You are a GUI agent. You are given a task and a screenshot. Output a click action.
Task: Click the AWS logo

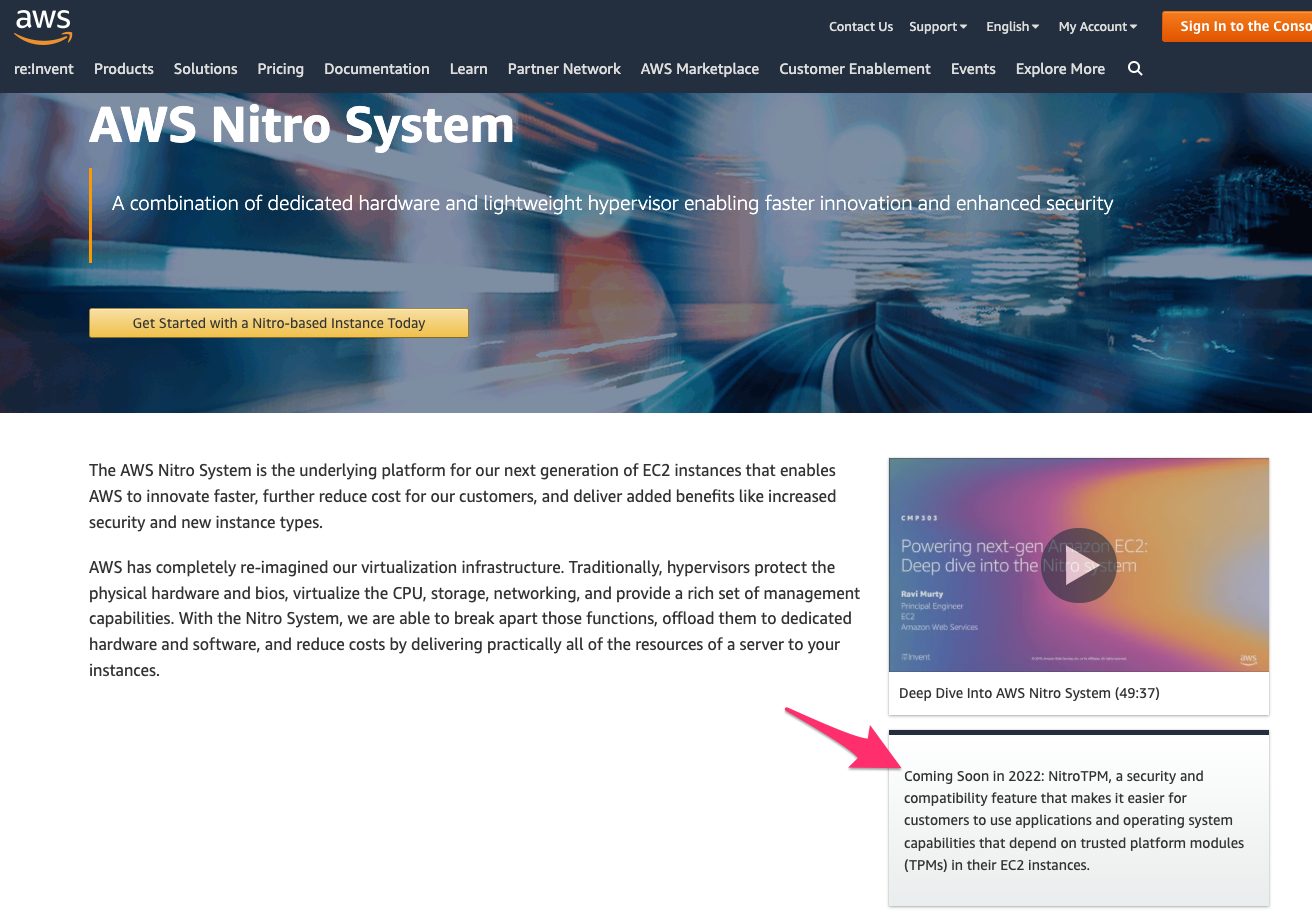coord(43,24)
